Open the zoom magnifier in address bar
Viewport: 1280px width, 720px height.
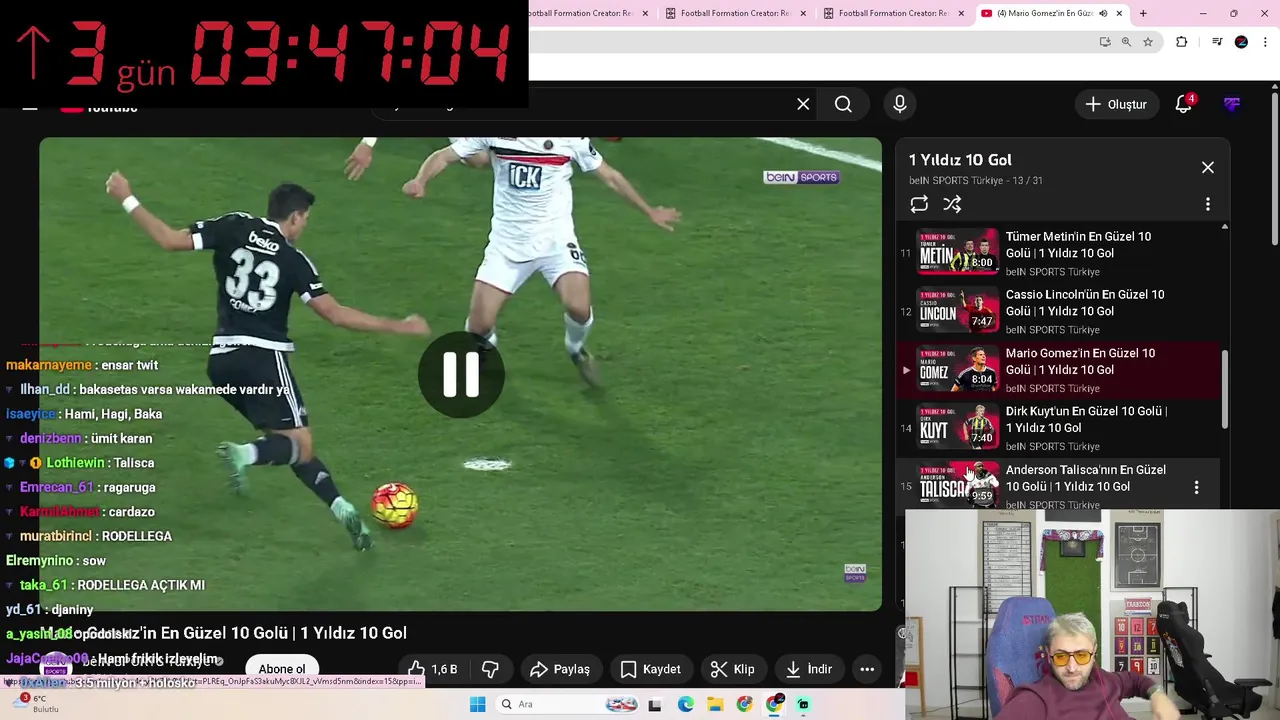(1126, 42)
